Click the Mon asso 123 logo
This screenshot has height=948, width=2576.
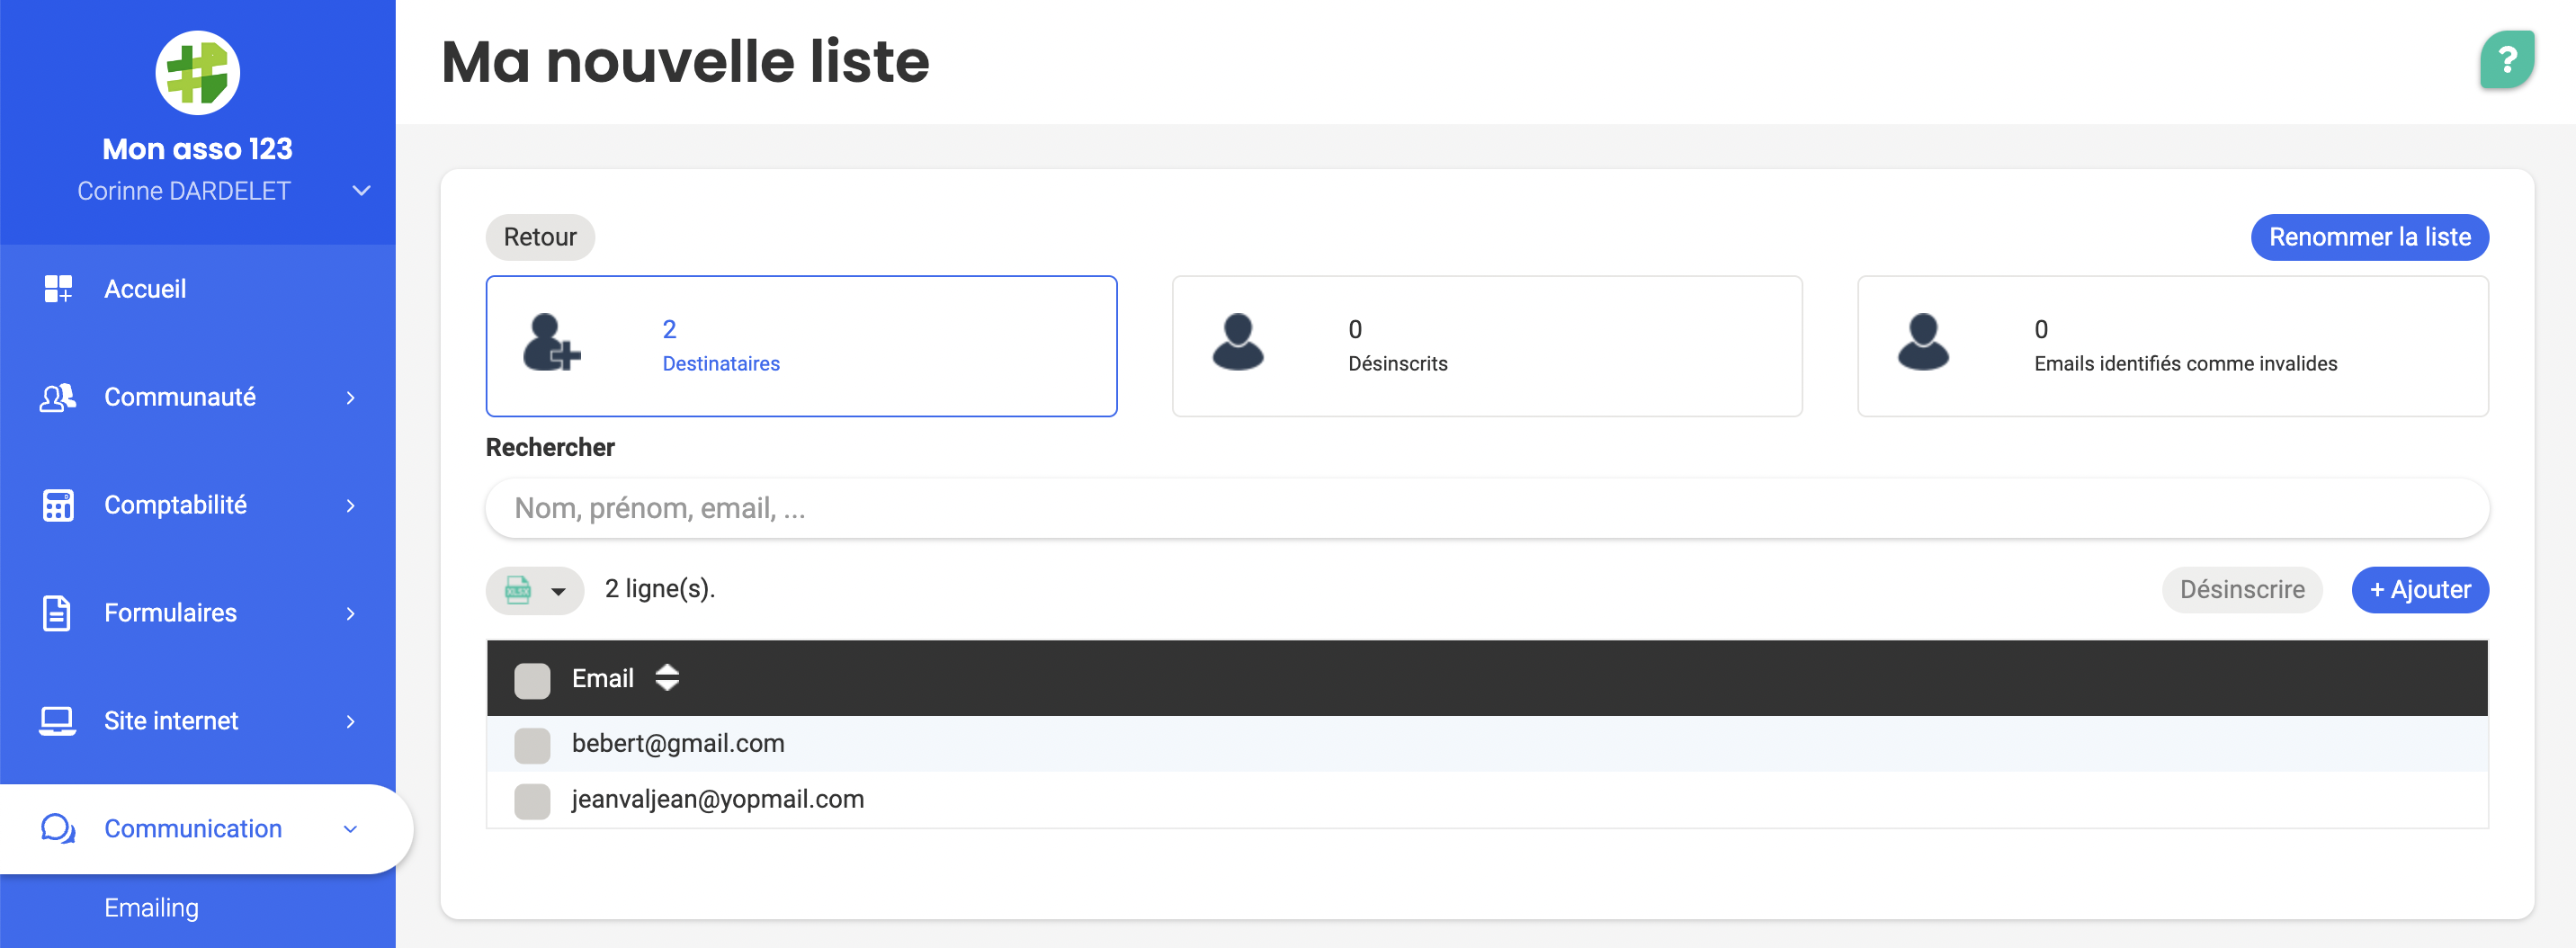197,73
